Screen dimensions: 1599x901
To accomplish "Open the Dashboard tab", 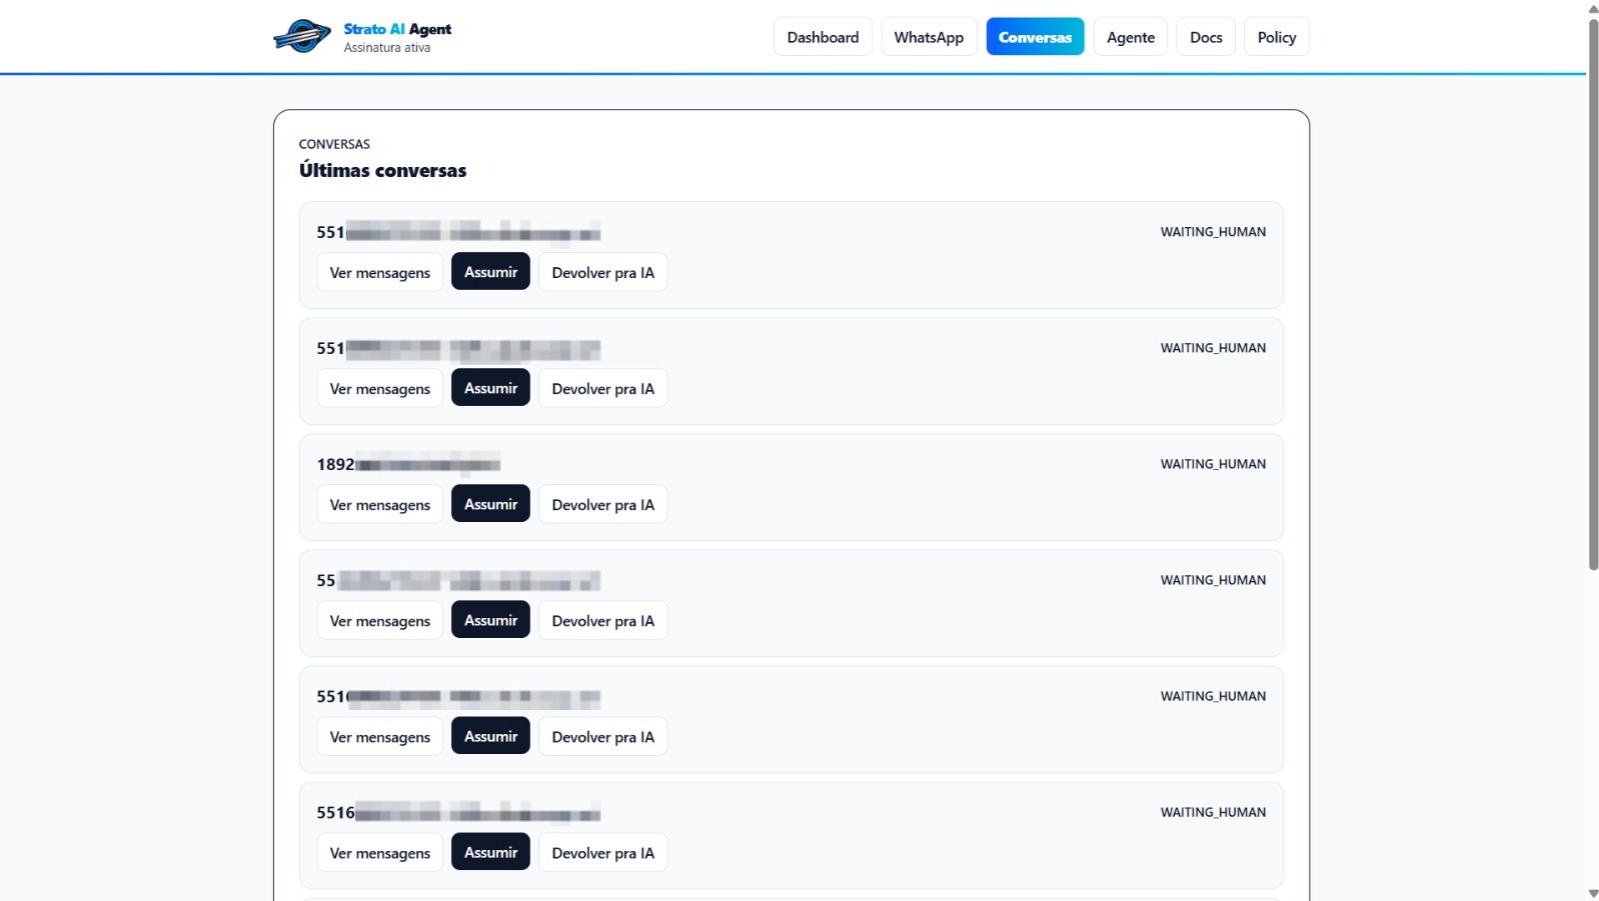I will point(822,37).
